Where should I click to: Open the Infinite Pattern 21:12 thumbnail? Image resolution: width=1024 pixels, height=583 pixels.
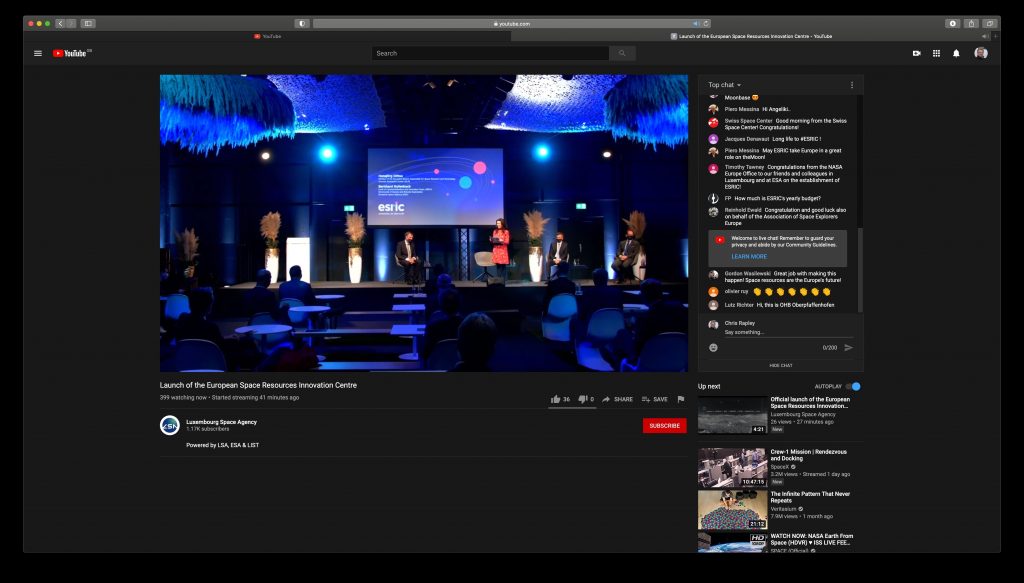(x=732, y=509)
